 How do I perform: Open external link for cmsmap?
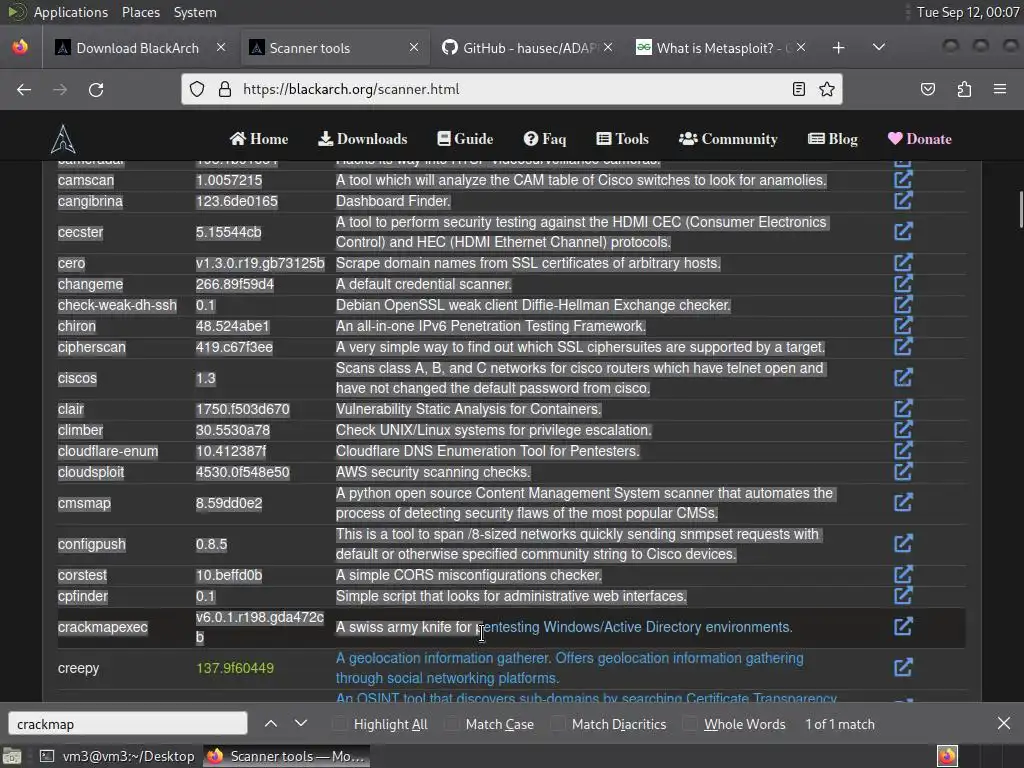pyautogui.click(x=903, y=503)
